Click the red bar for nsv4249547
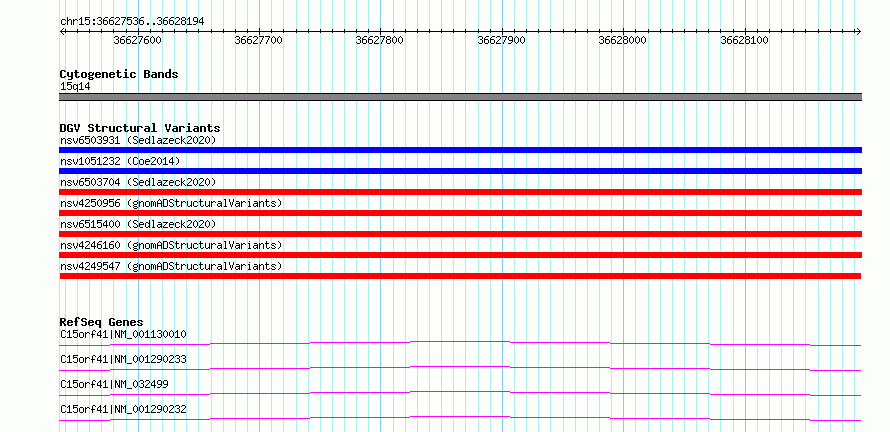Image resolution: width=890 pixels, height=432 pixels. coord(460,276)
